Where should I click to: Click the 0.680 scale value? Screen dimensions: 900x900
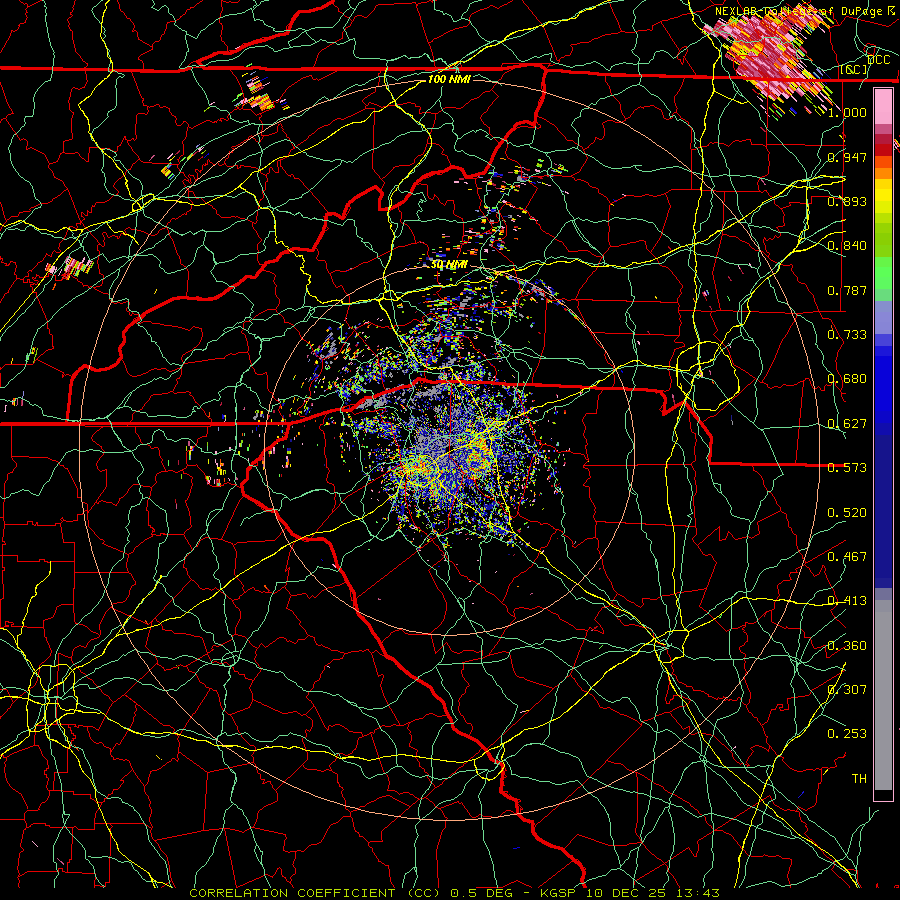847,378
